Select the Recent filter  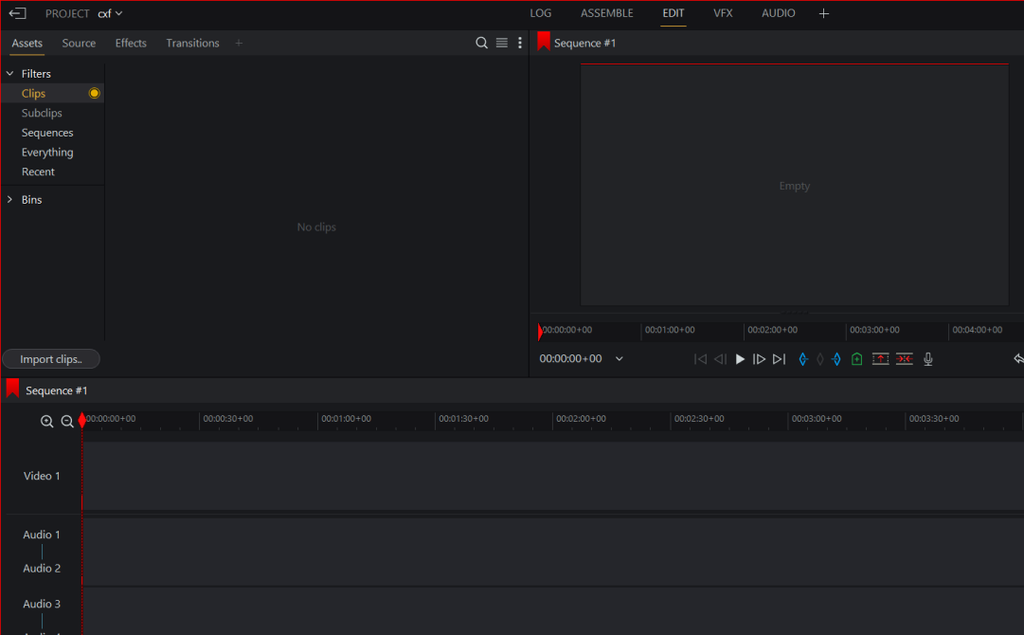click(38, 172)
